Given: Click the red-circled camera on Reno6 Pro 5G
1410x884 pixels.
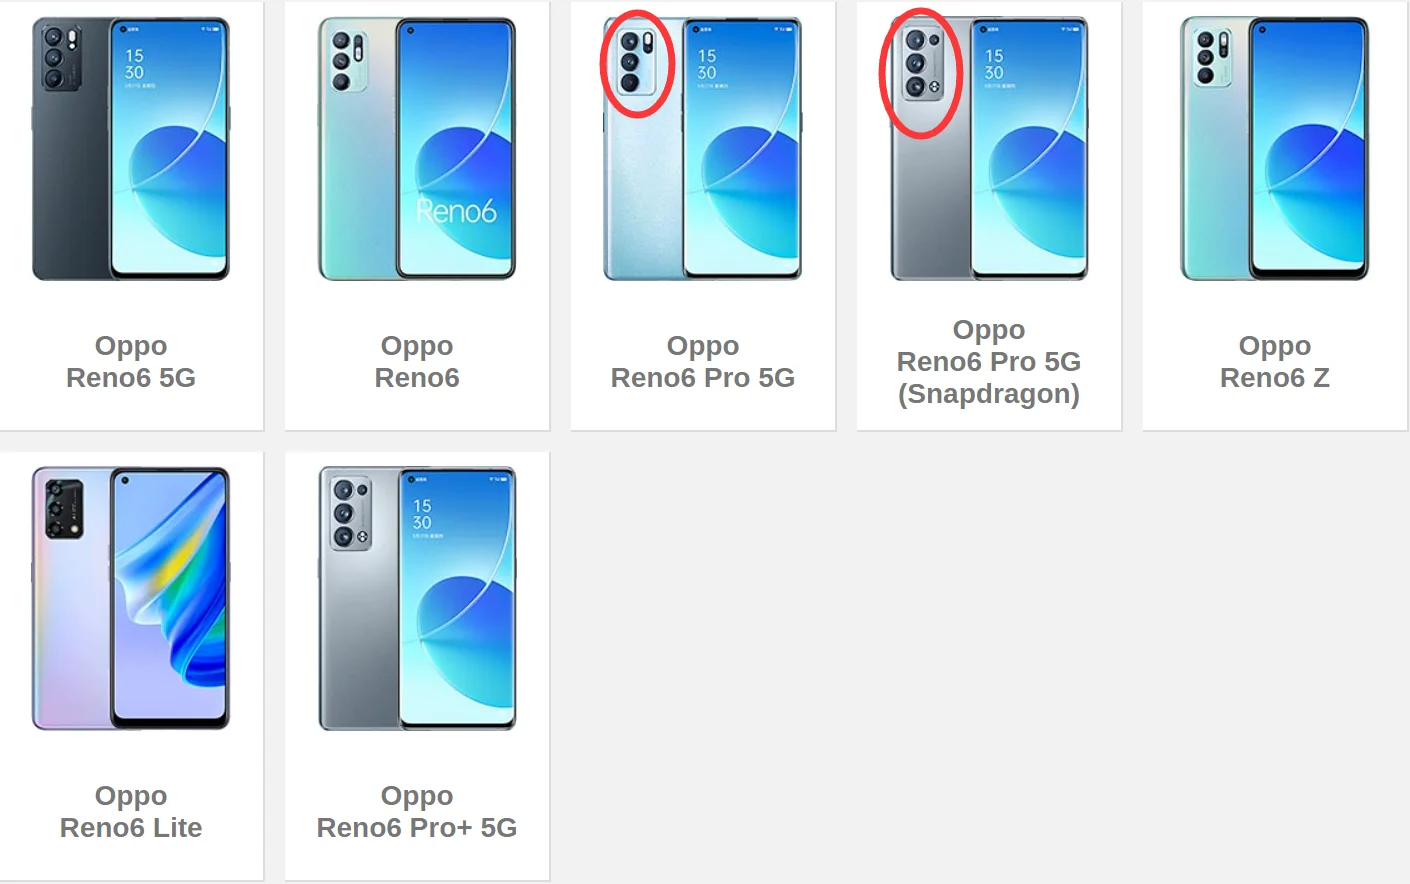Looking at the screenshot, I should tap(637, 64).
